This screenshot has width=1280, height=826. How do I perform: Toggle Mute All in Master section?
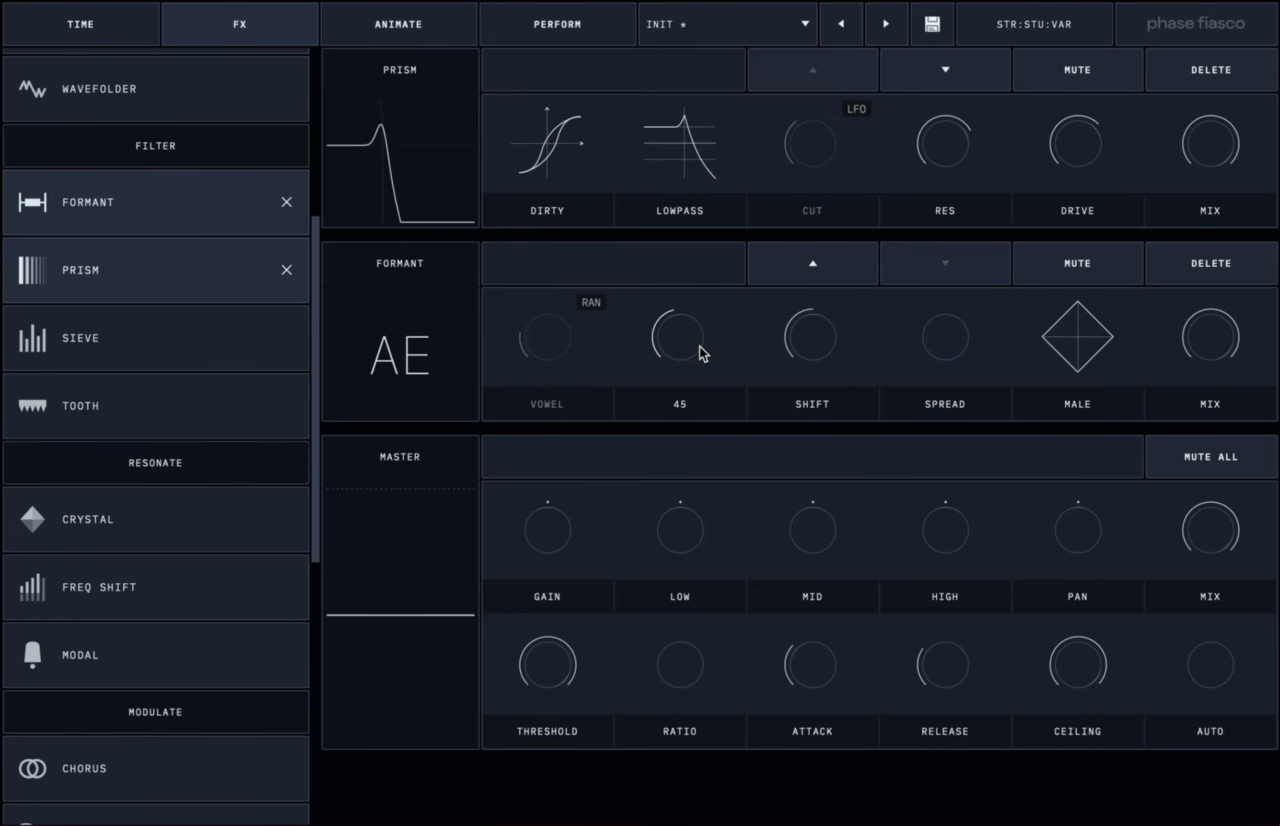click(x=1211, y=457)
